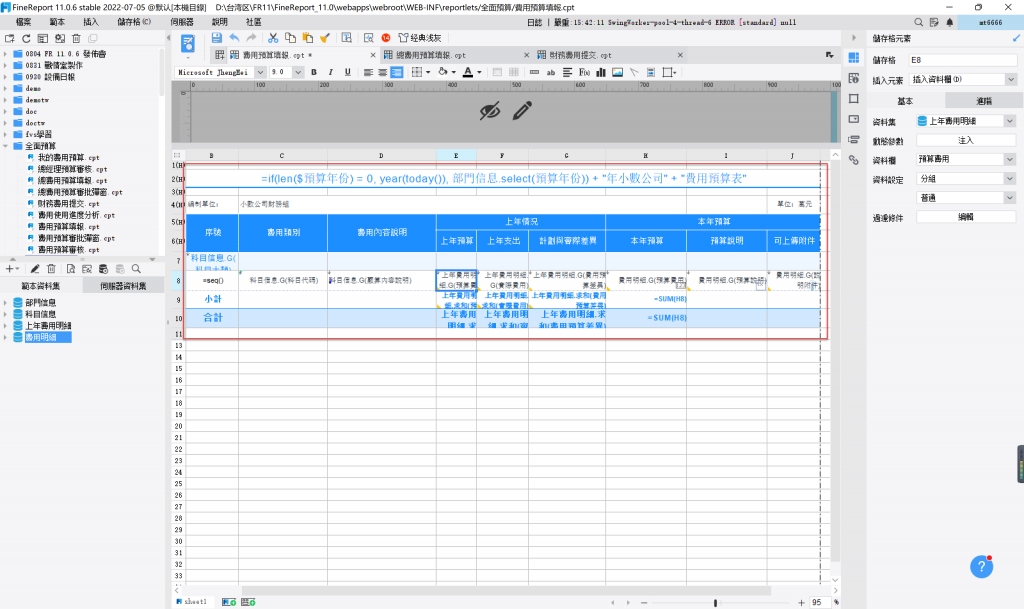Image resolution: width=1024 pixels, height=609 pixels.
Task: Refresh the template directory tree
Action: (x=26, y=39)
